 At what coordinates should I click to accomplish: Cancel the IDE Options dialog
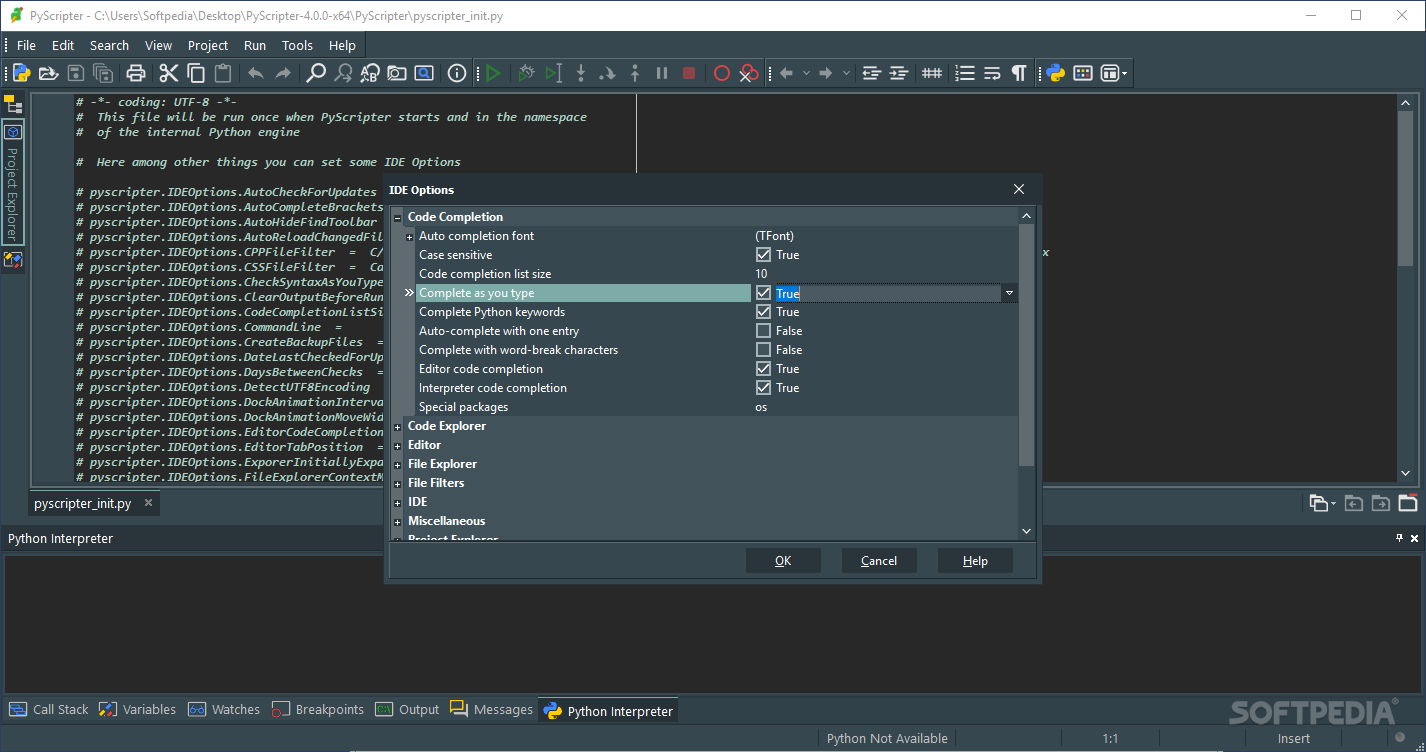tap(879, 561)
